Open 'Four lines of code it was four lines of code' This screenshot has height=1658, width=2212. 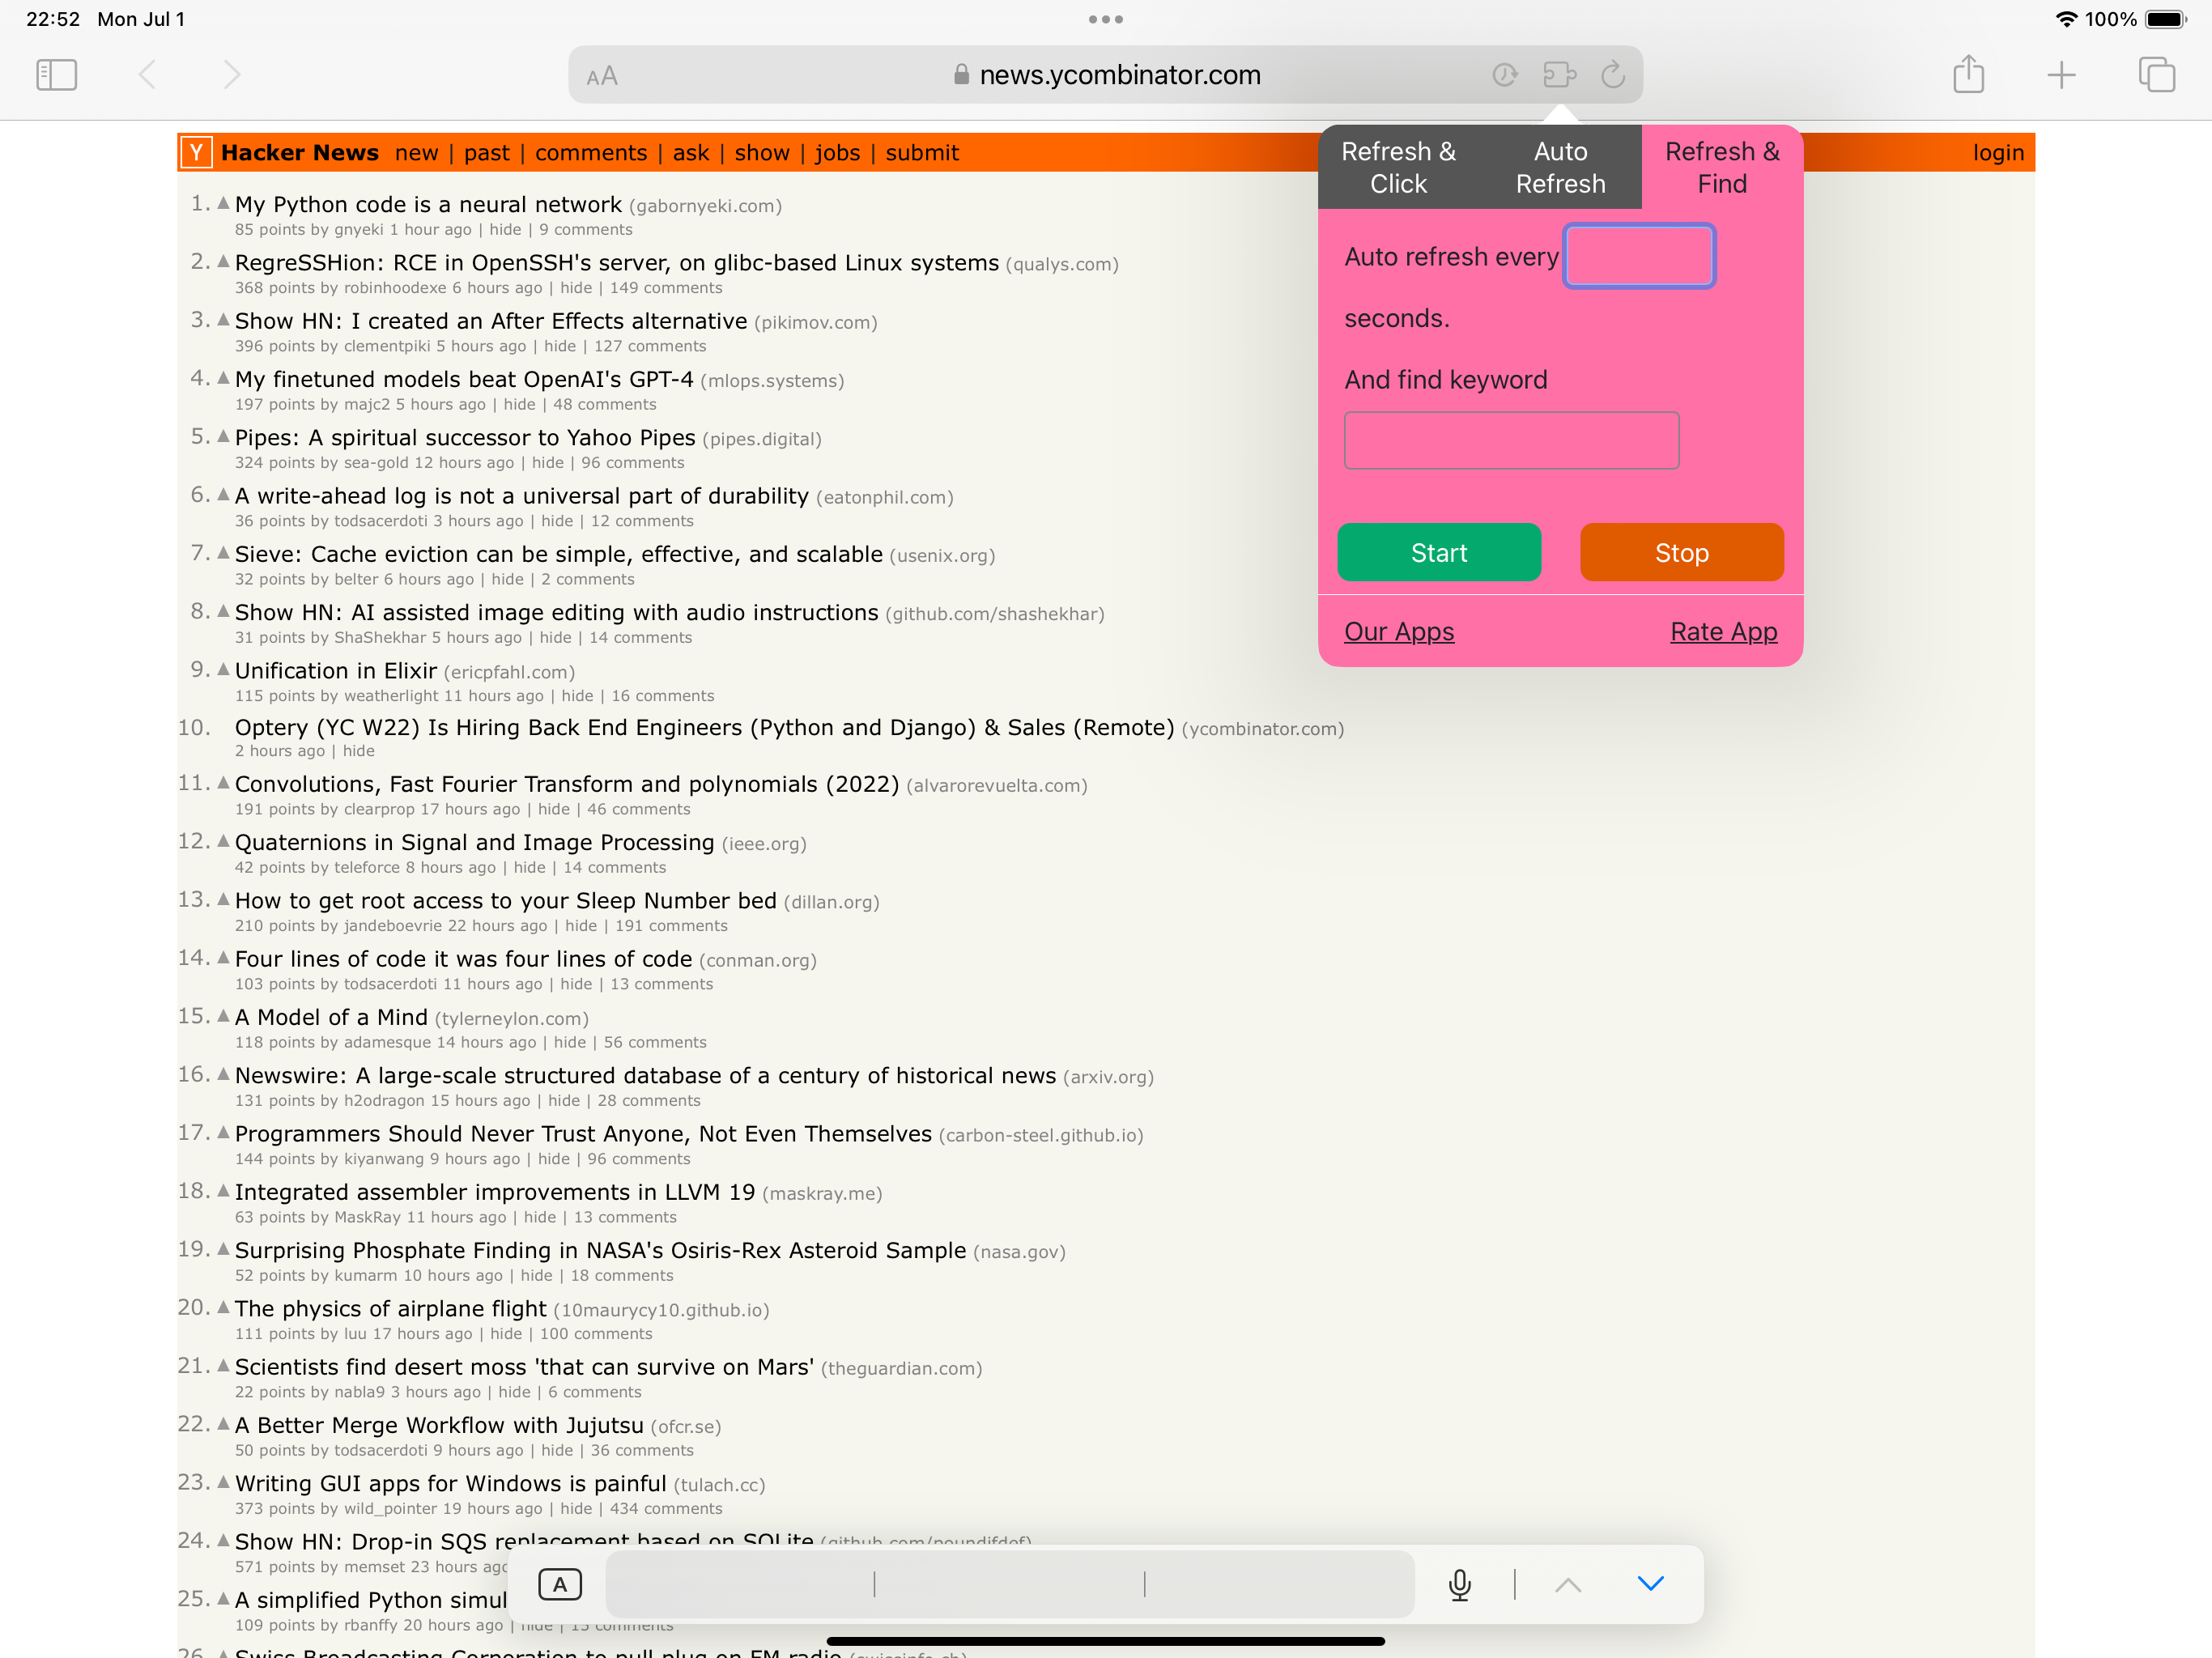click(x=464, y=959)
